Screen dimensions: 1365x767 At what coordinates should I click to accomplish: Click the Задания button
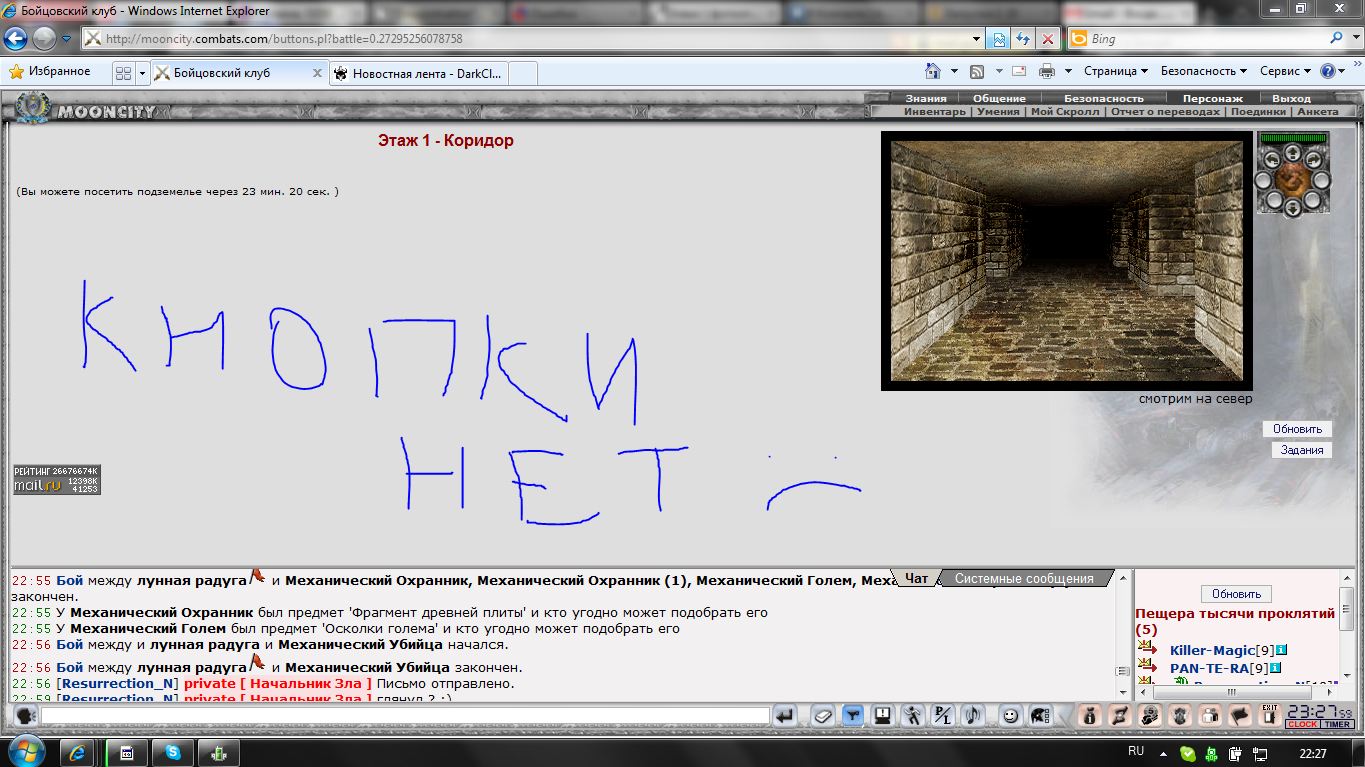click(1302, 450)
